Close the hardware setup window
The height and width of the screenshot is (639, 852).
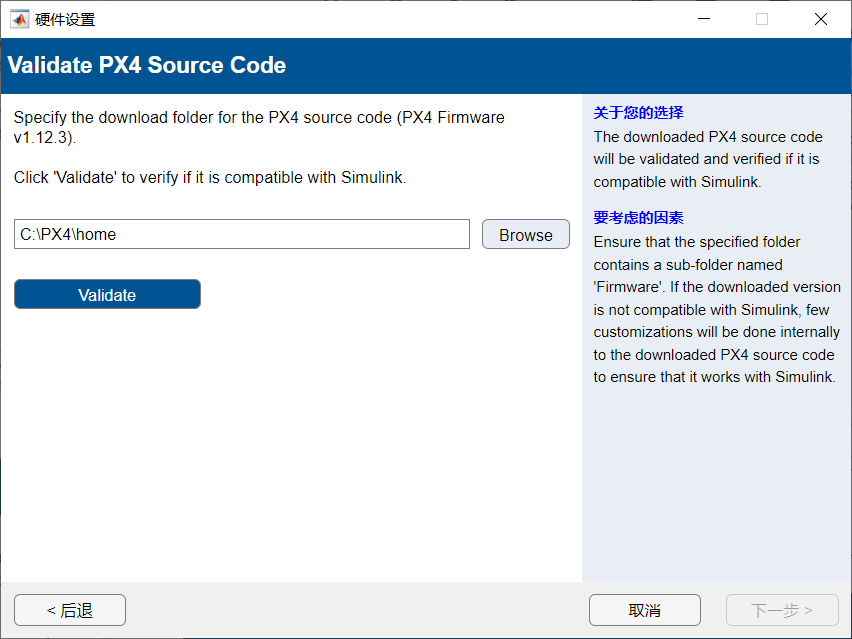pyautogui.click(x=821, y=19)
